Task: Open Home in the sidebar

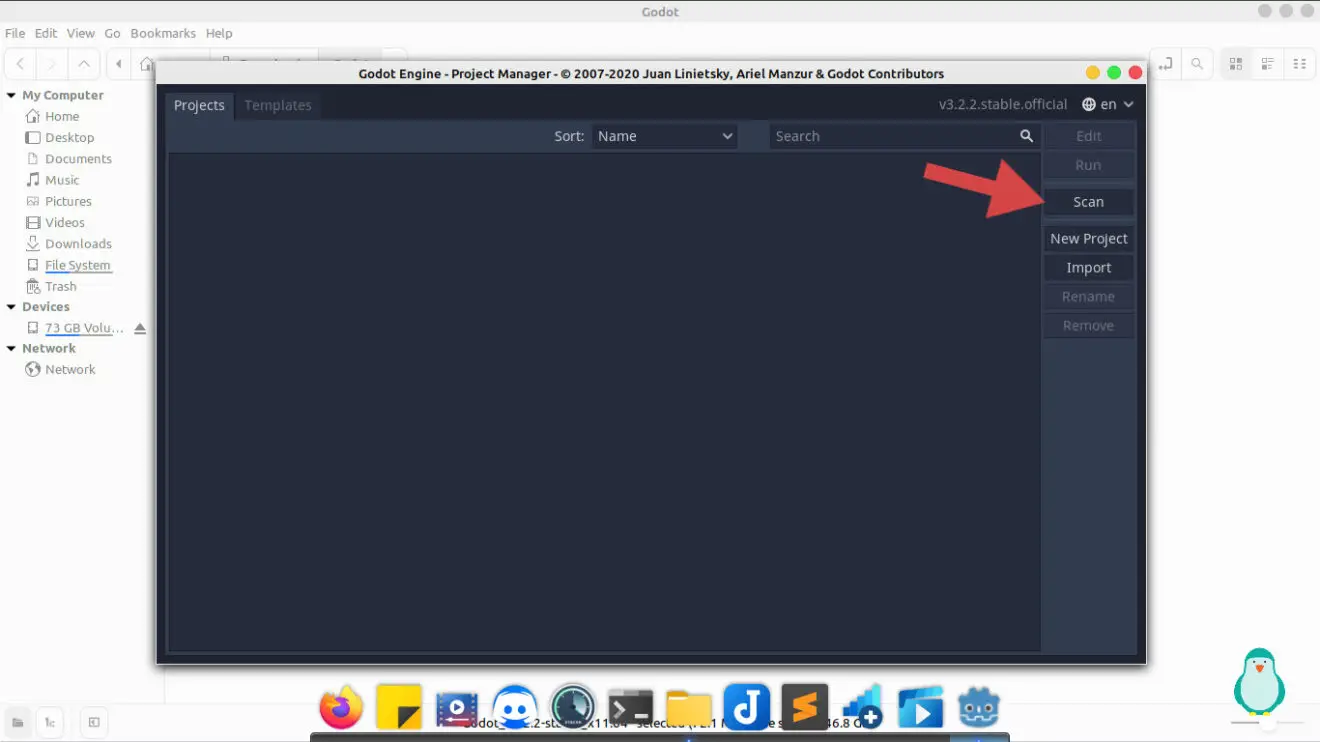Action: pyautogui.click(x=62, y=117)
